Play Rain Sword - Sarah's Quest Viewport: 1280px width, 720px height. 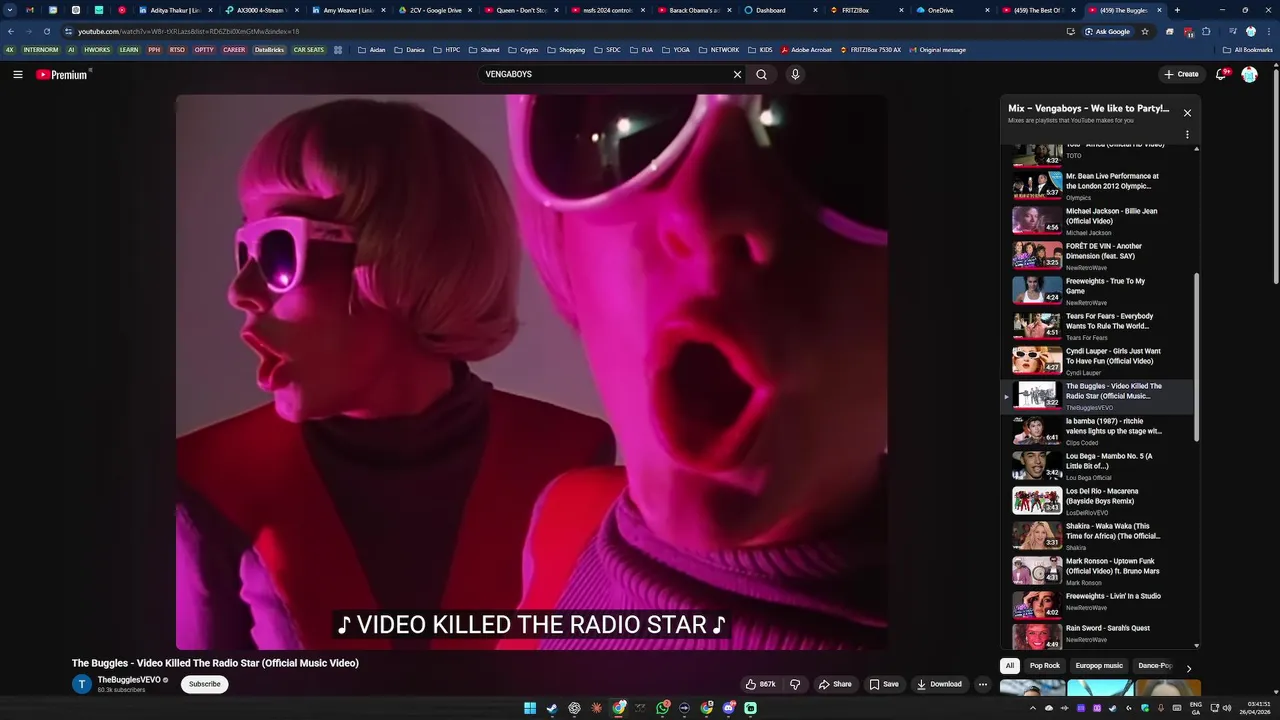1097,635
